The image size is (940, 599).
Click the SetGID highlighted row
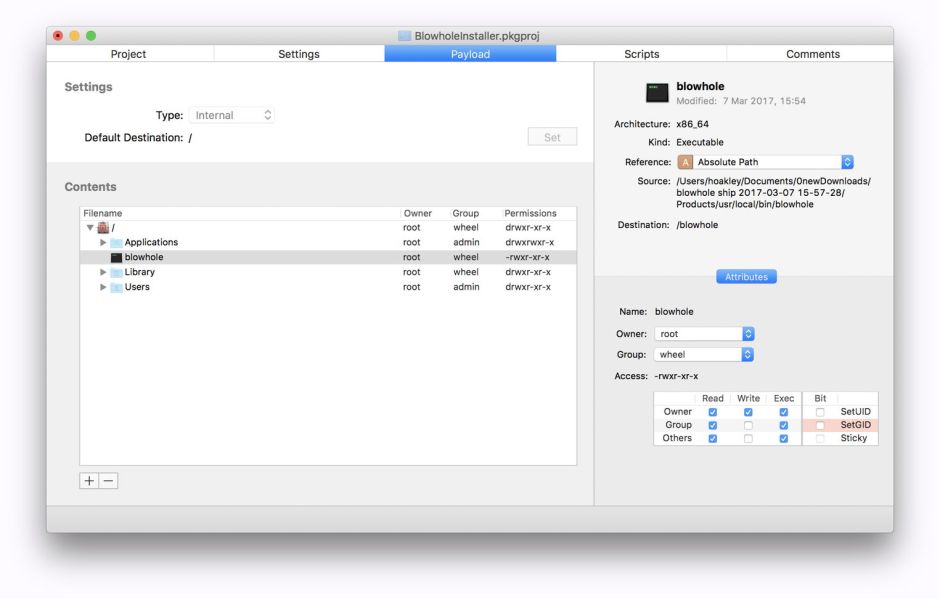tap(840, 425)
